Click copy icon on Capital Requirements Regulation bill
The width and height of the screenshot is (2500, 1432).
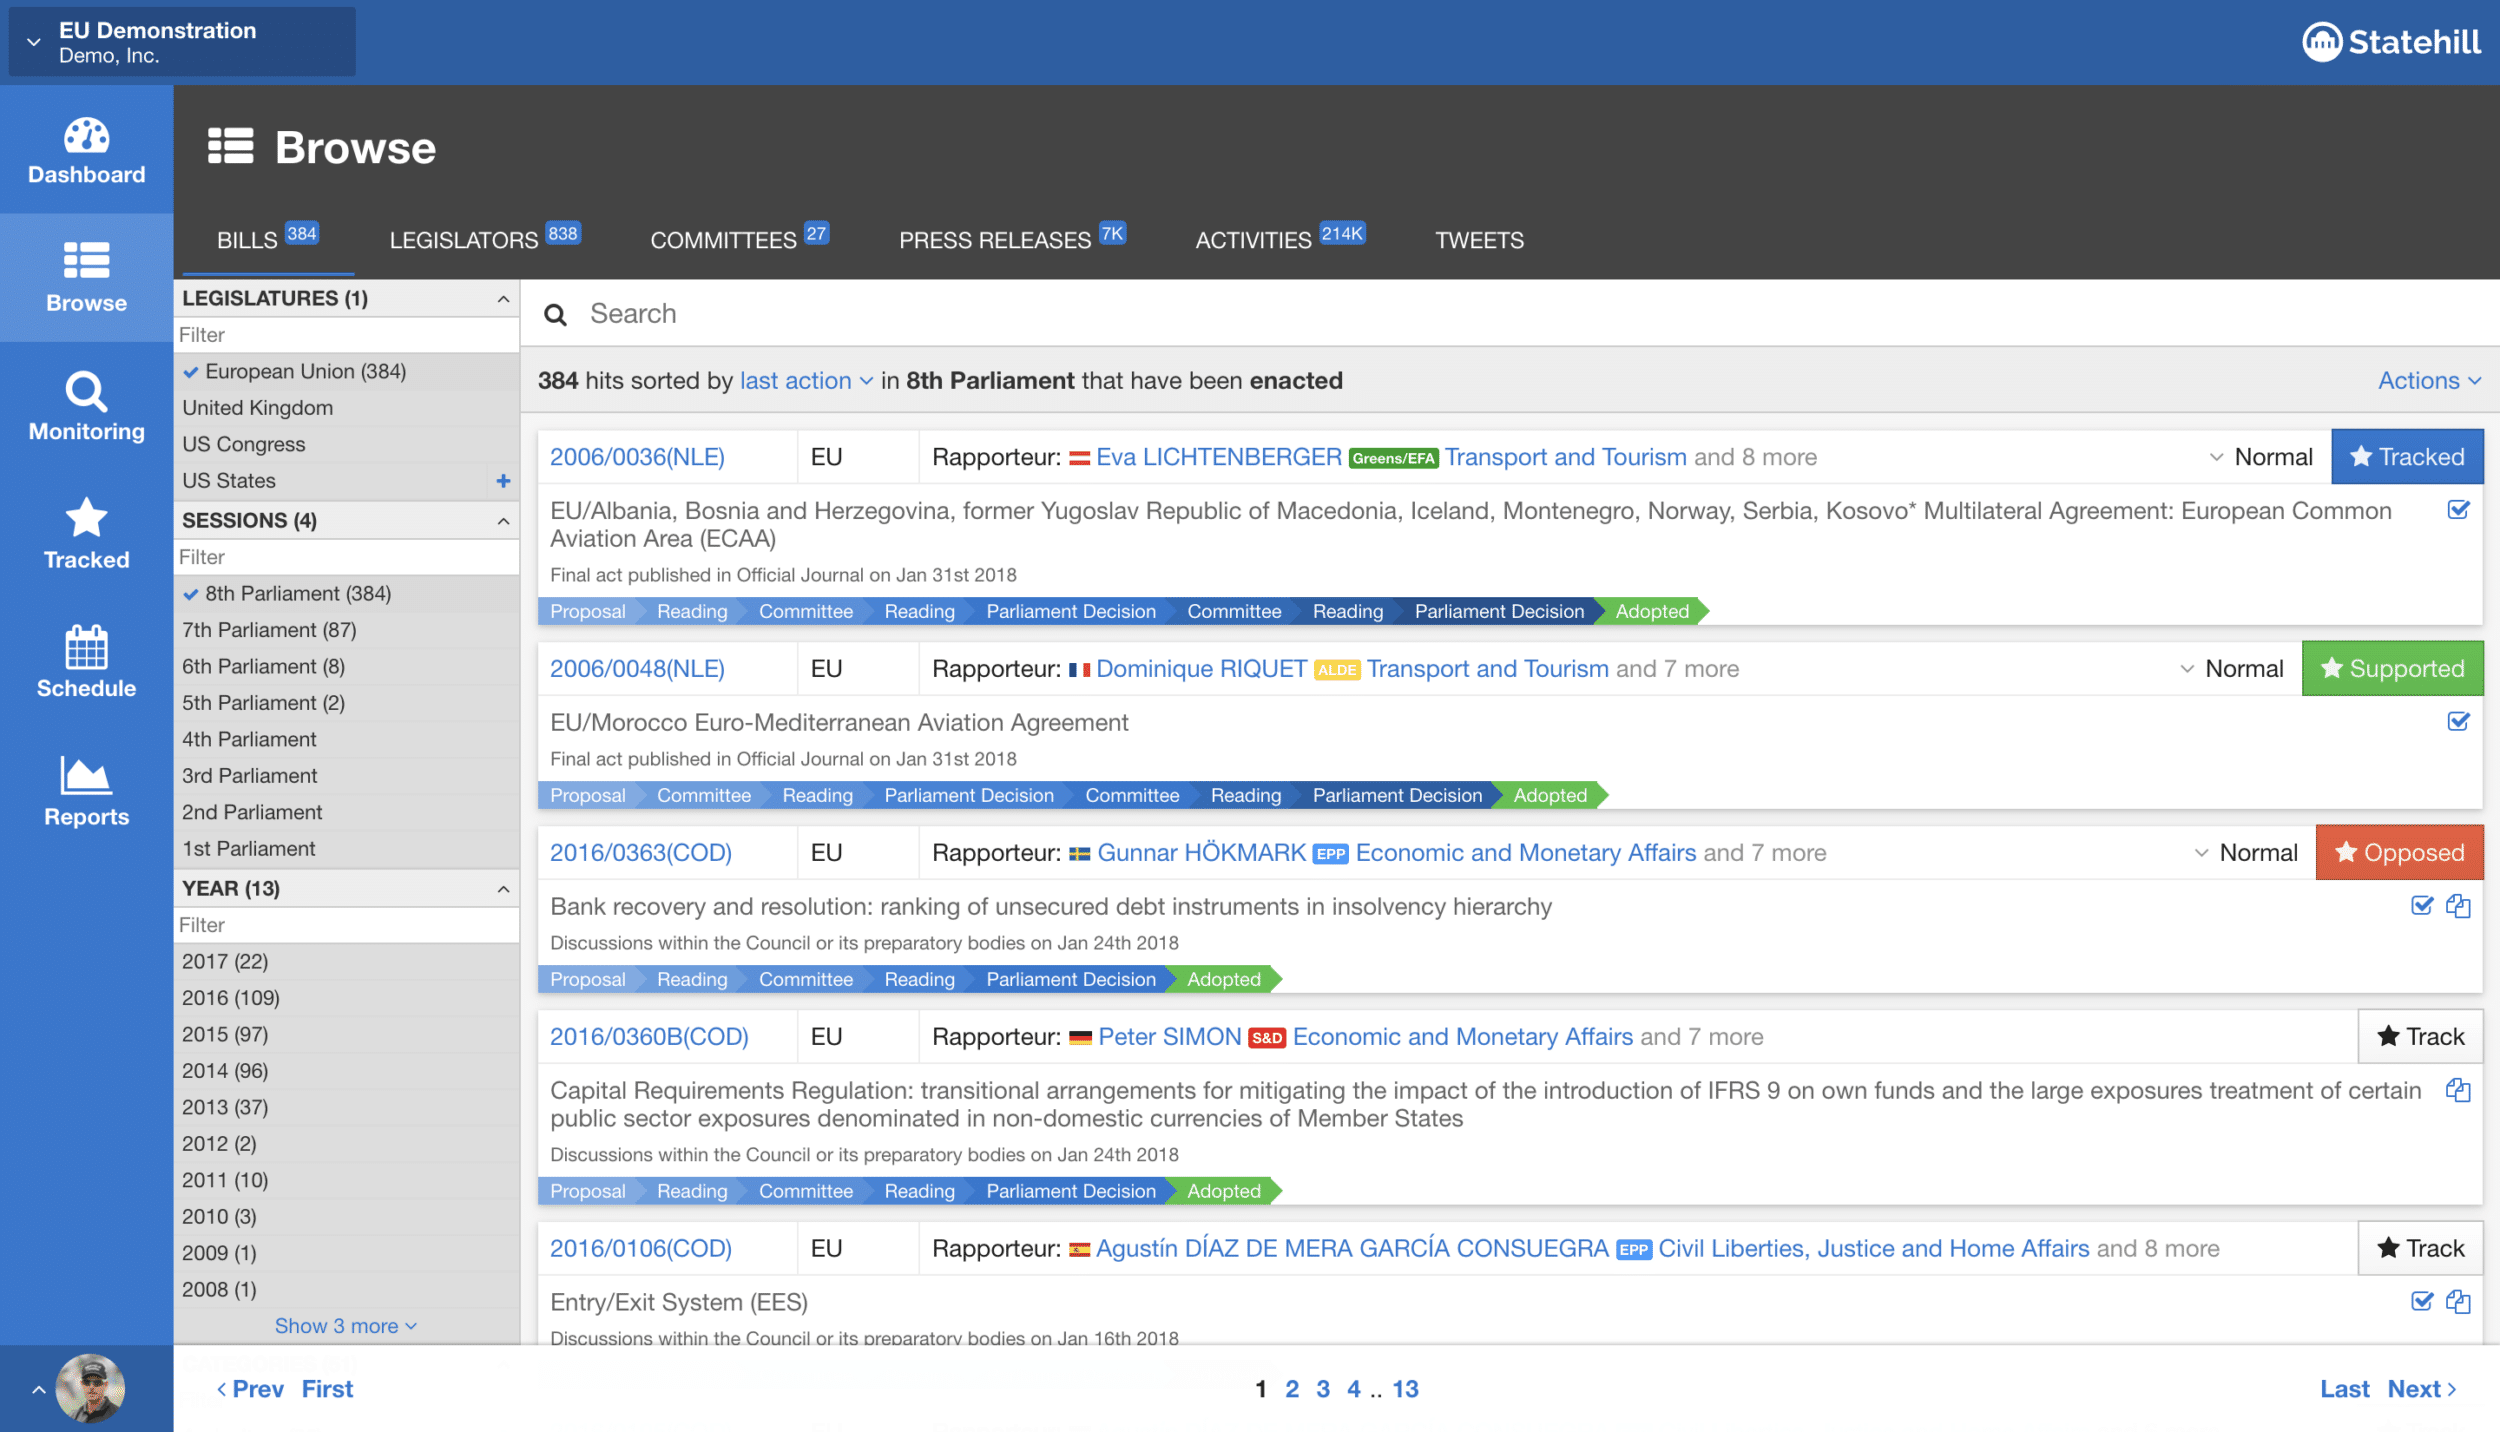(x=2458, y=1089)
